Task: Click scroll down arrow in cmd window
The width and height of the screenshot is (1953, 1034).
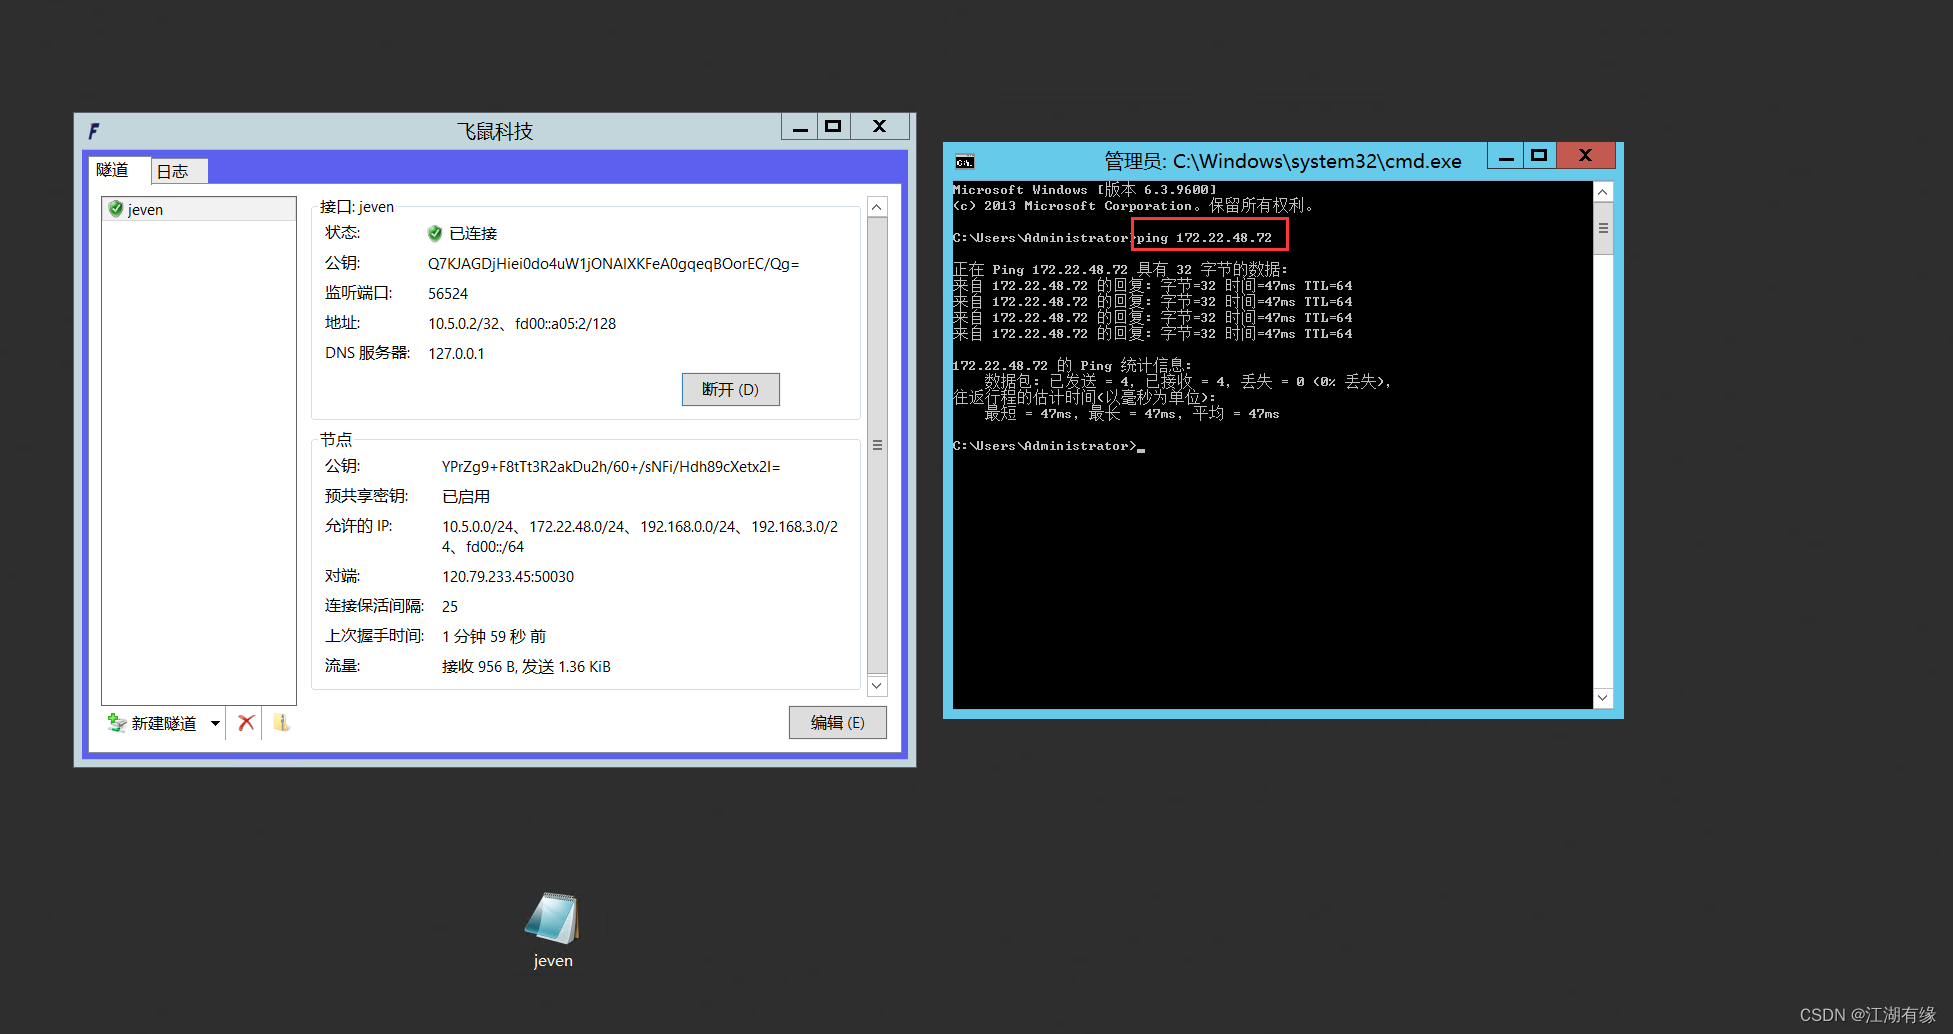Action: (1602, 698)
